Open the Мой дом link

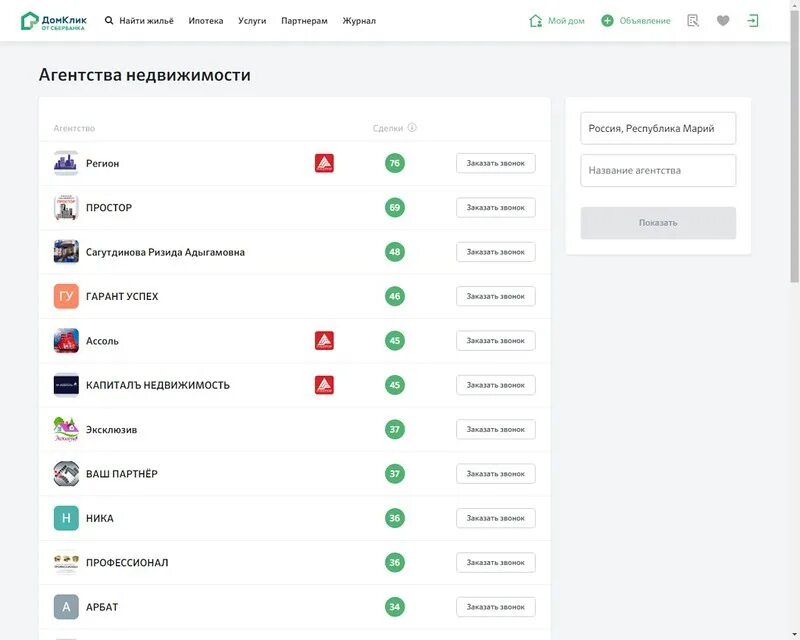pyautogui.click(x=557, y=20)
